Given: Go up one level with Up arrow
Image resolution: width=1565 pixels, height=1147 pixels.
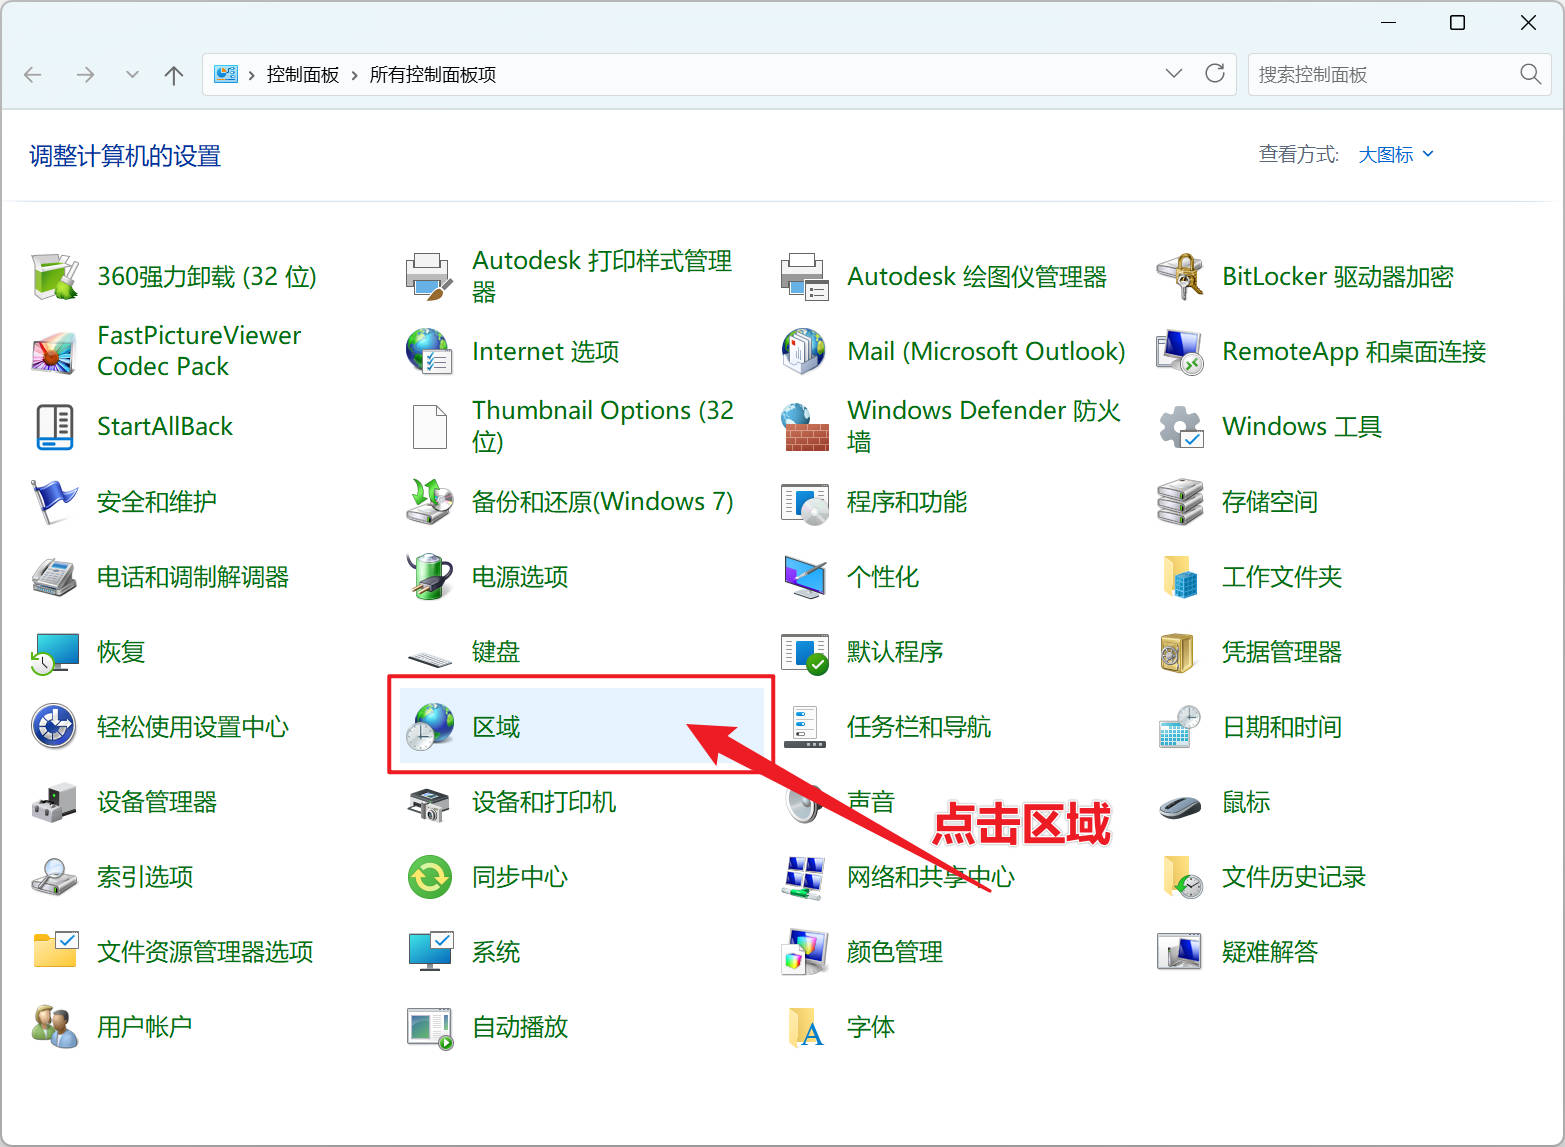Looking at the screenshot, I should [x=174, y=75].
